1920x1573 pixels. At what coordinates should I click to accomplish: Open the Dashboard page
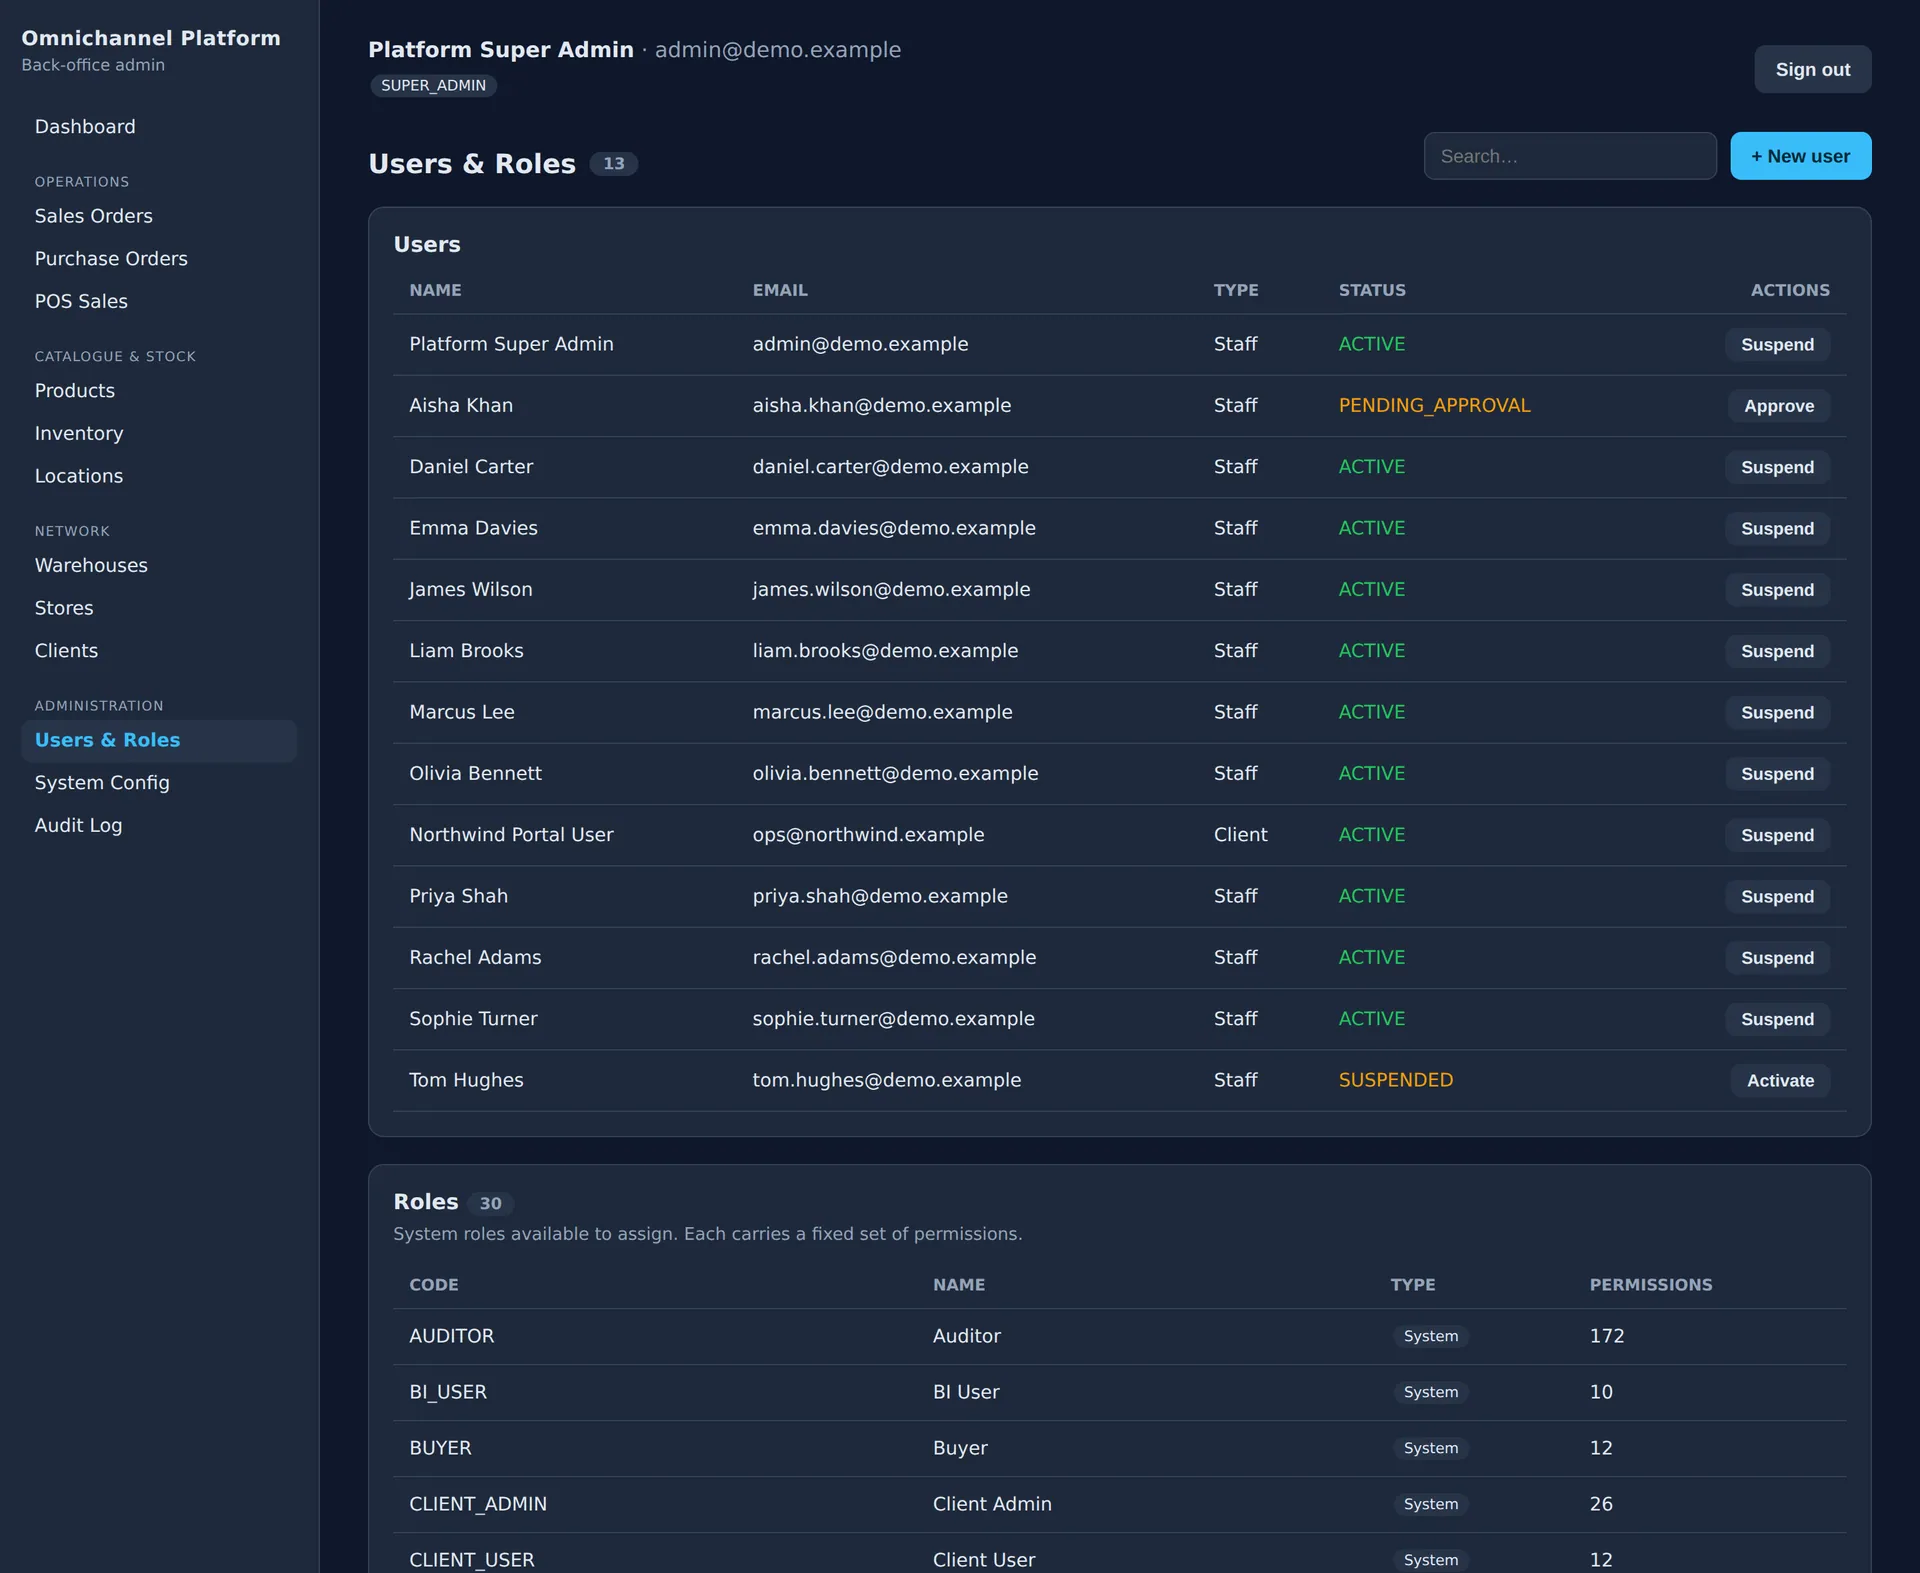point(159,127)
